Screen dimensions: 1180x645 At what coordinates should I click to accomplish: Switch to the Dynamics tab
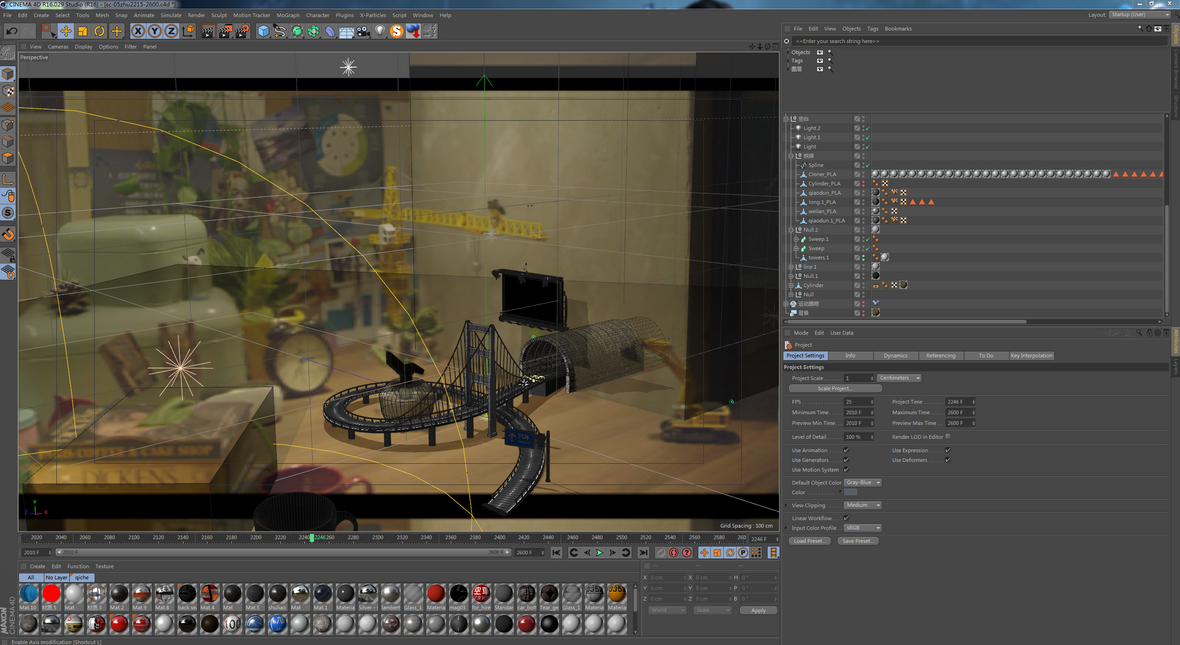(x=895, y=355)
